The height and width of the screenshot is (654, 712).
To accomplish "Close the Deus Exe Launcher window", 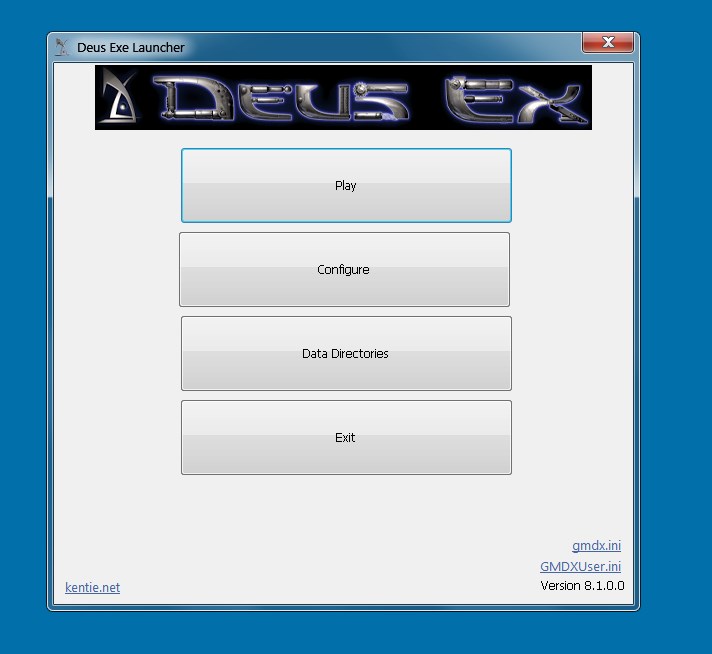I will pos(608,43).
